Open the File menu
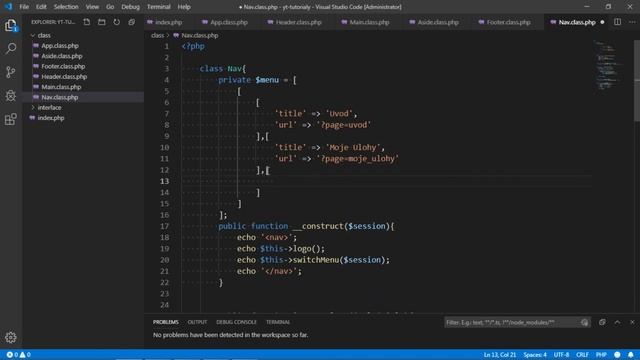 tap(24, 7)
